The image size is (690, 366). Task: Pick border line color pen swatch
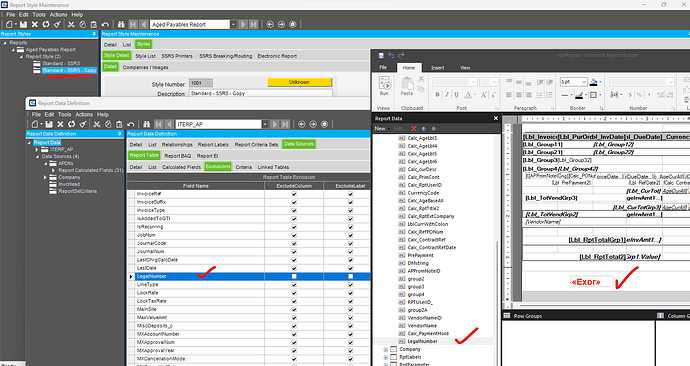tap(579, 95)
